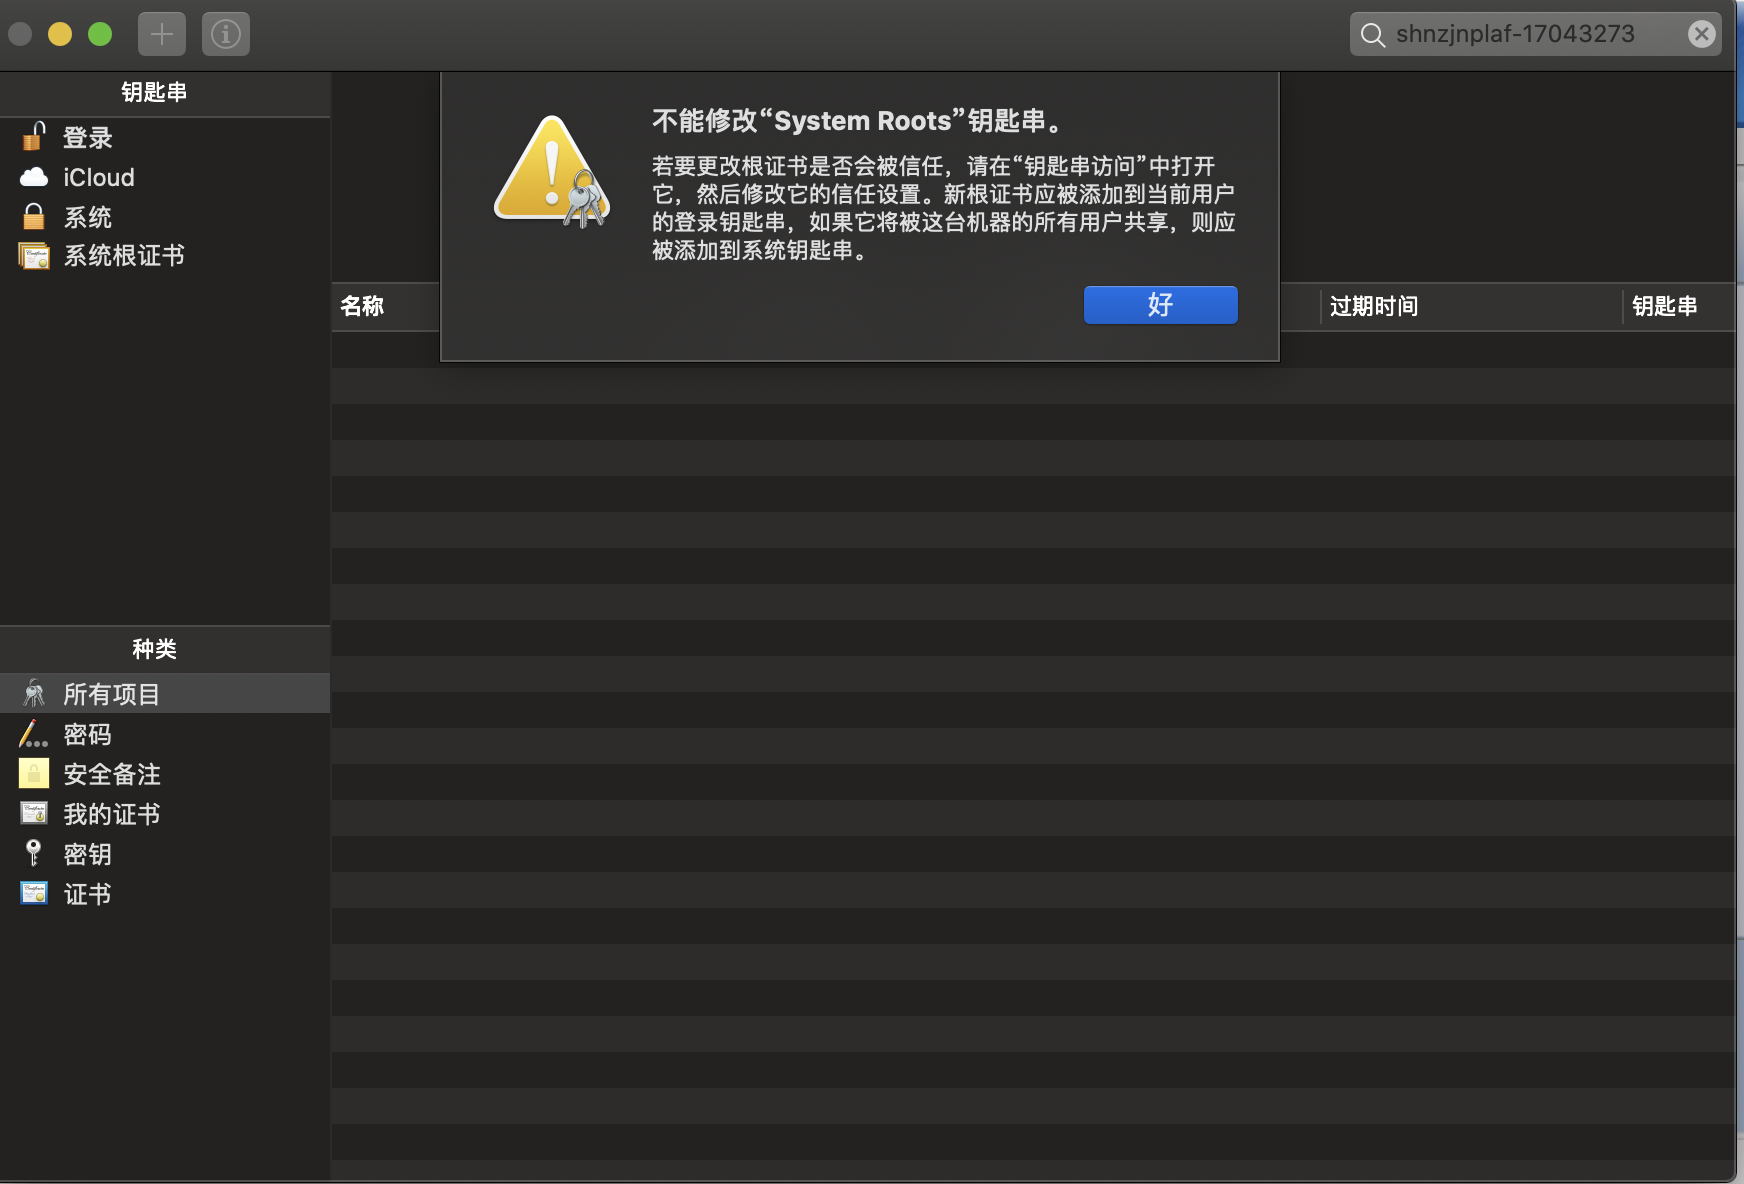Open the 证书 category
Image resolution: width=1744 pixels, height=1184 pixels.
point(87,893)
